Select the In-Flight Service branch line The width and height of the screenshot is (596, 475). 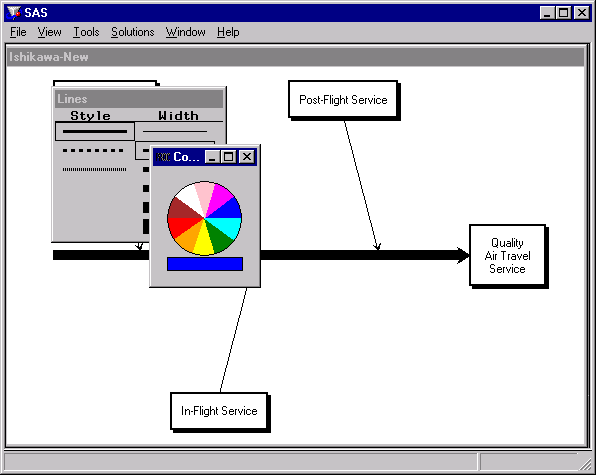233,340
